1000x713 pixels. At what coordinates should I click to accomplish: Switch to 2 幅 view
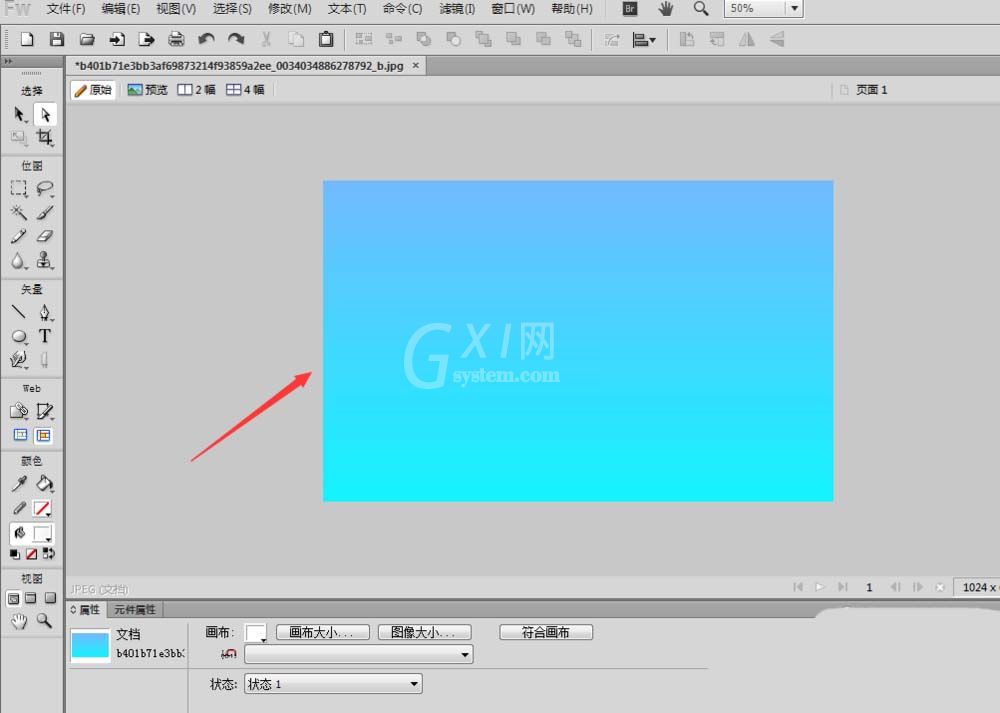196,90
